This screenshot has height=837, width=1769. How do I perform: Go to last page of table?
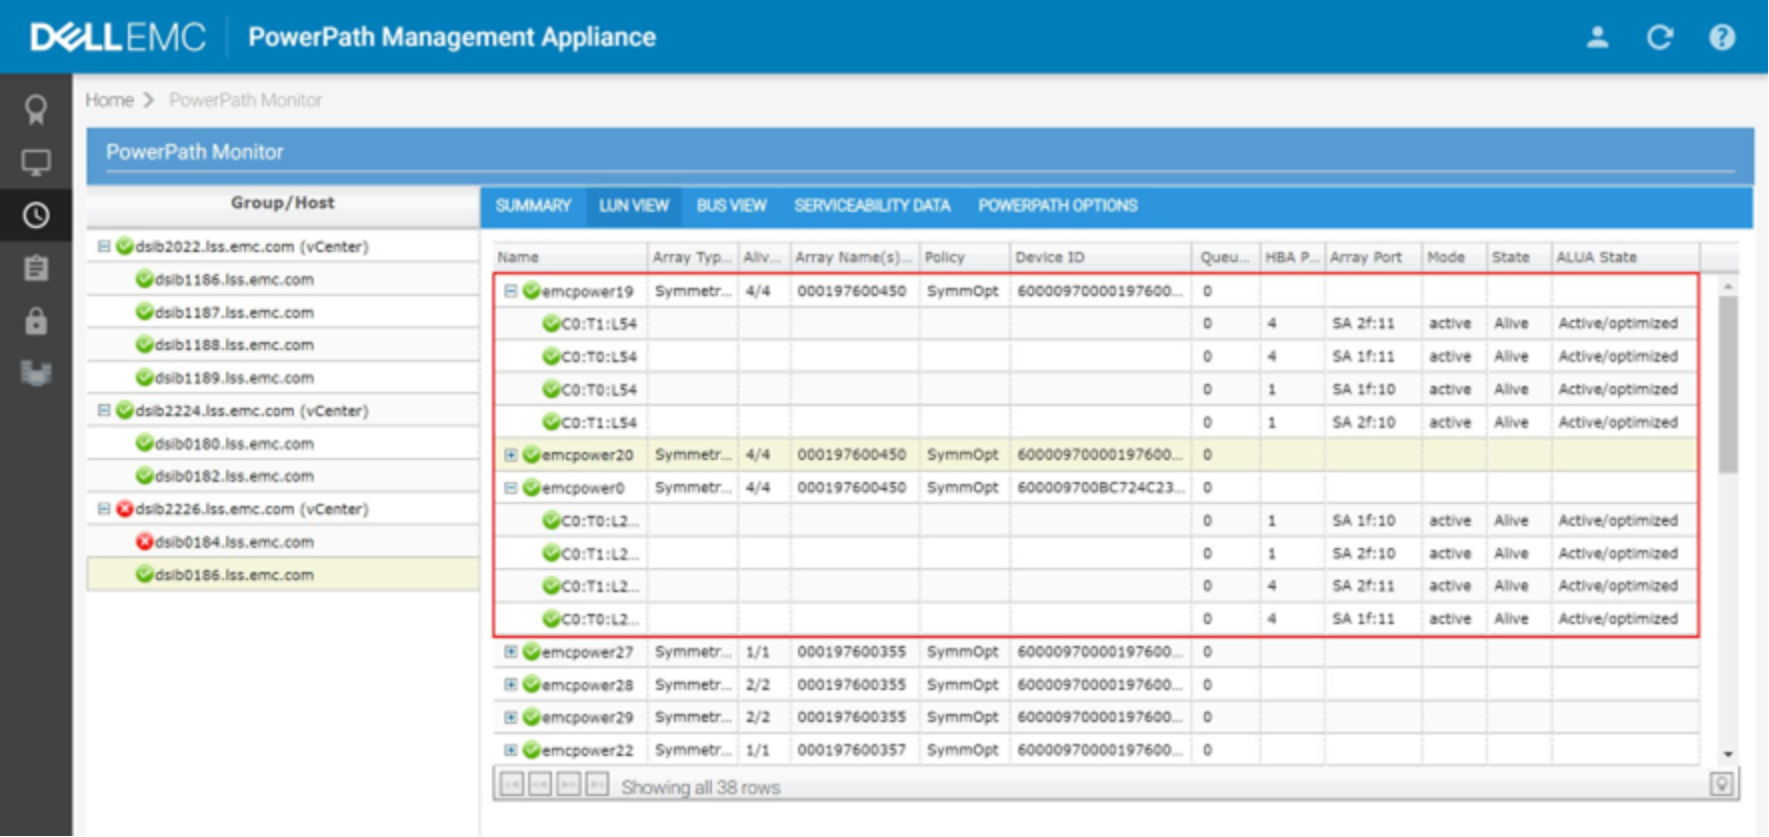point(597,785)
